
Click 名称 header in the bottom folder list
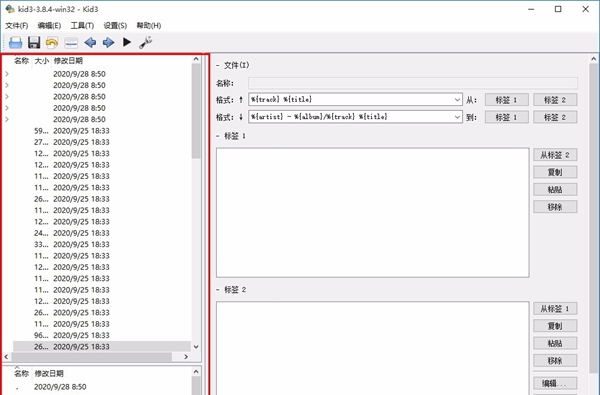coord(21,373)
